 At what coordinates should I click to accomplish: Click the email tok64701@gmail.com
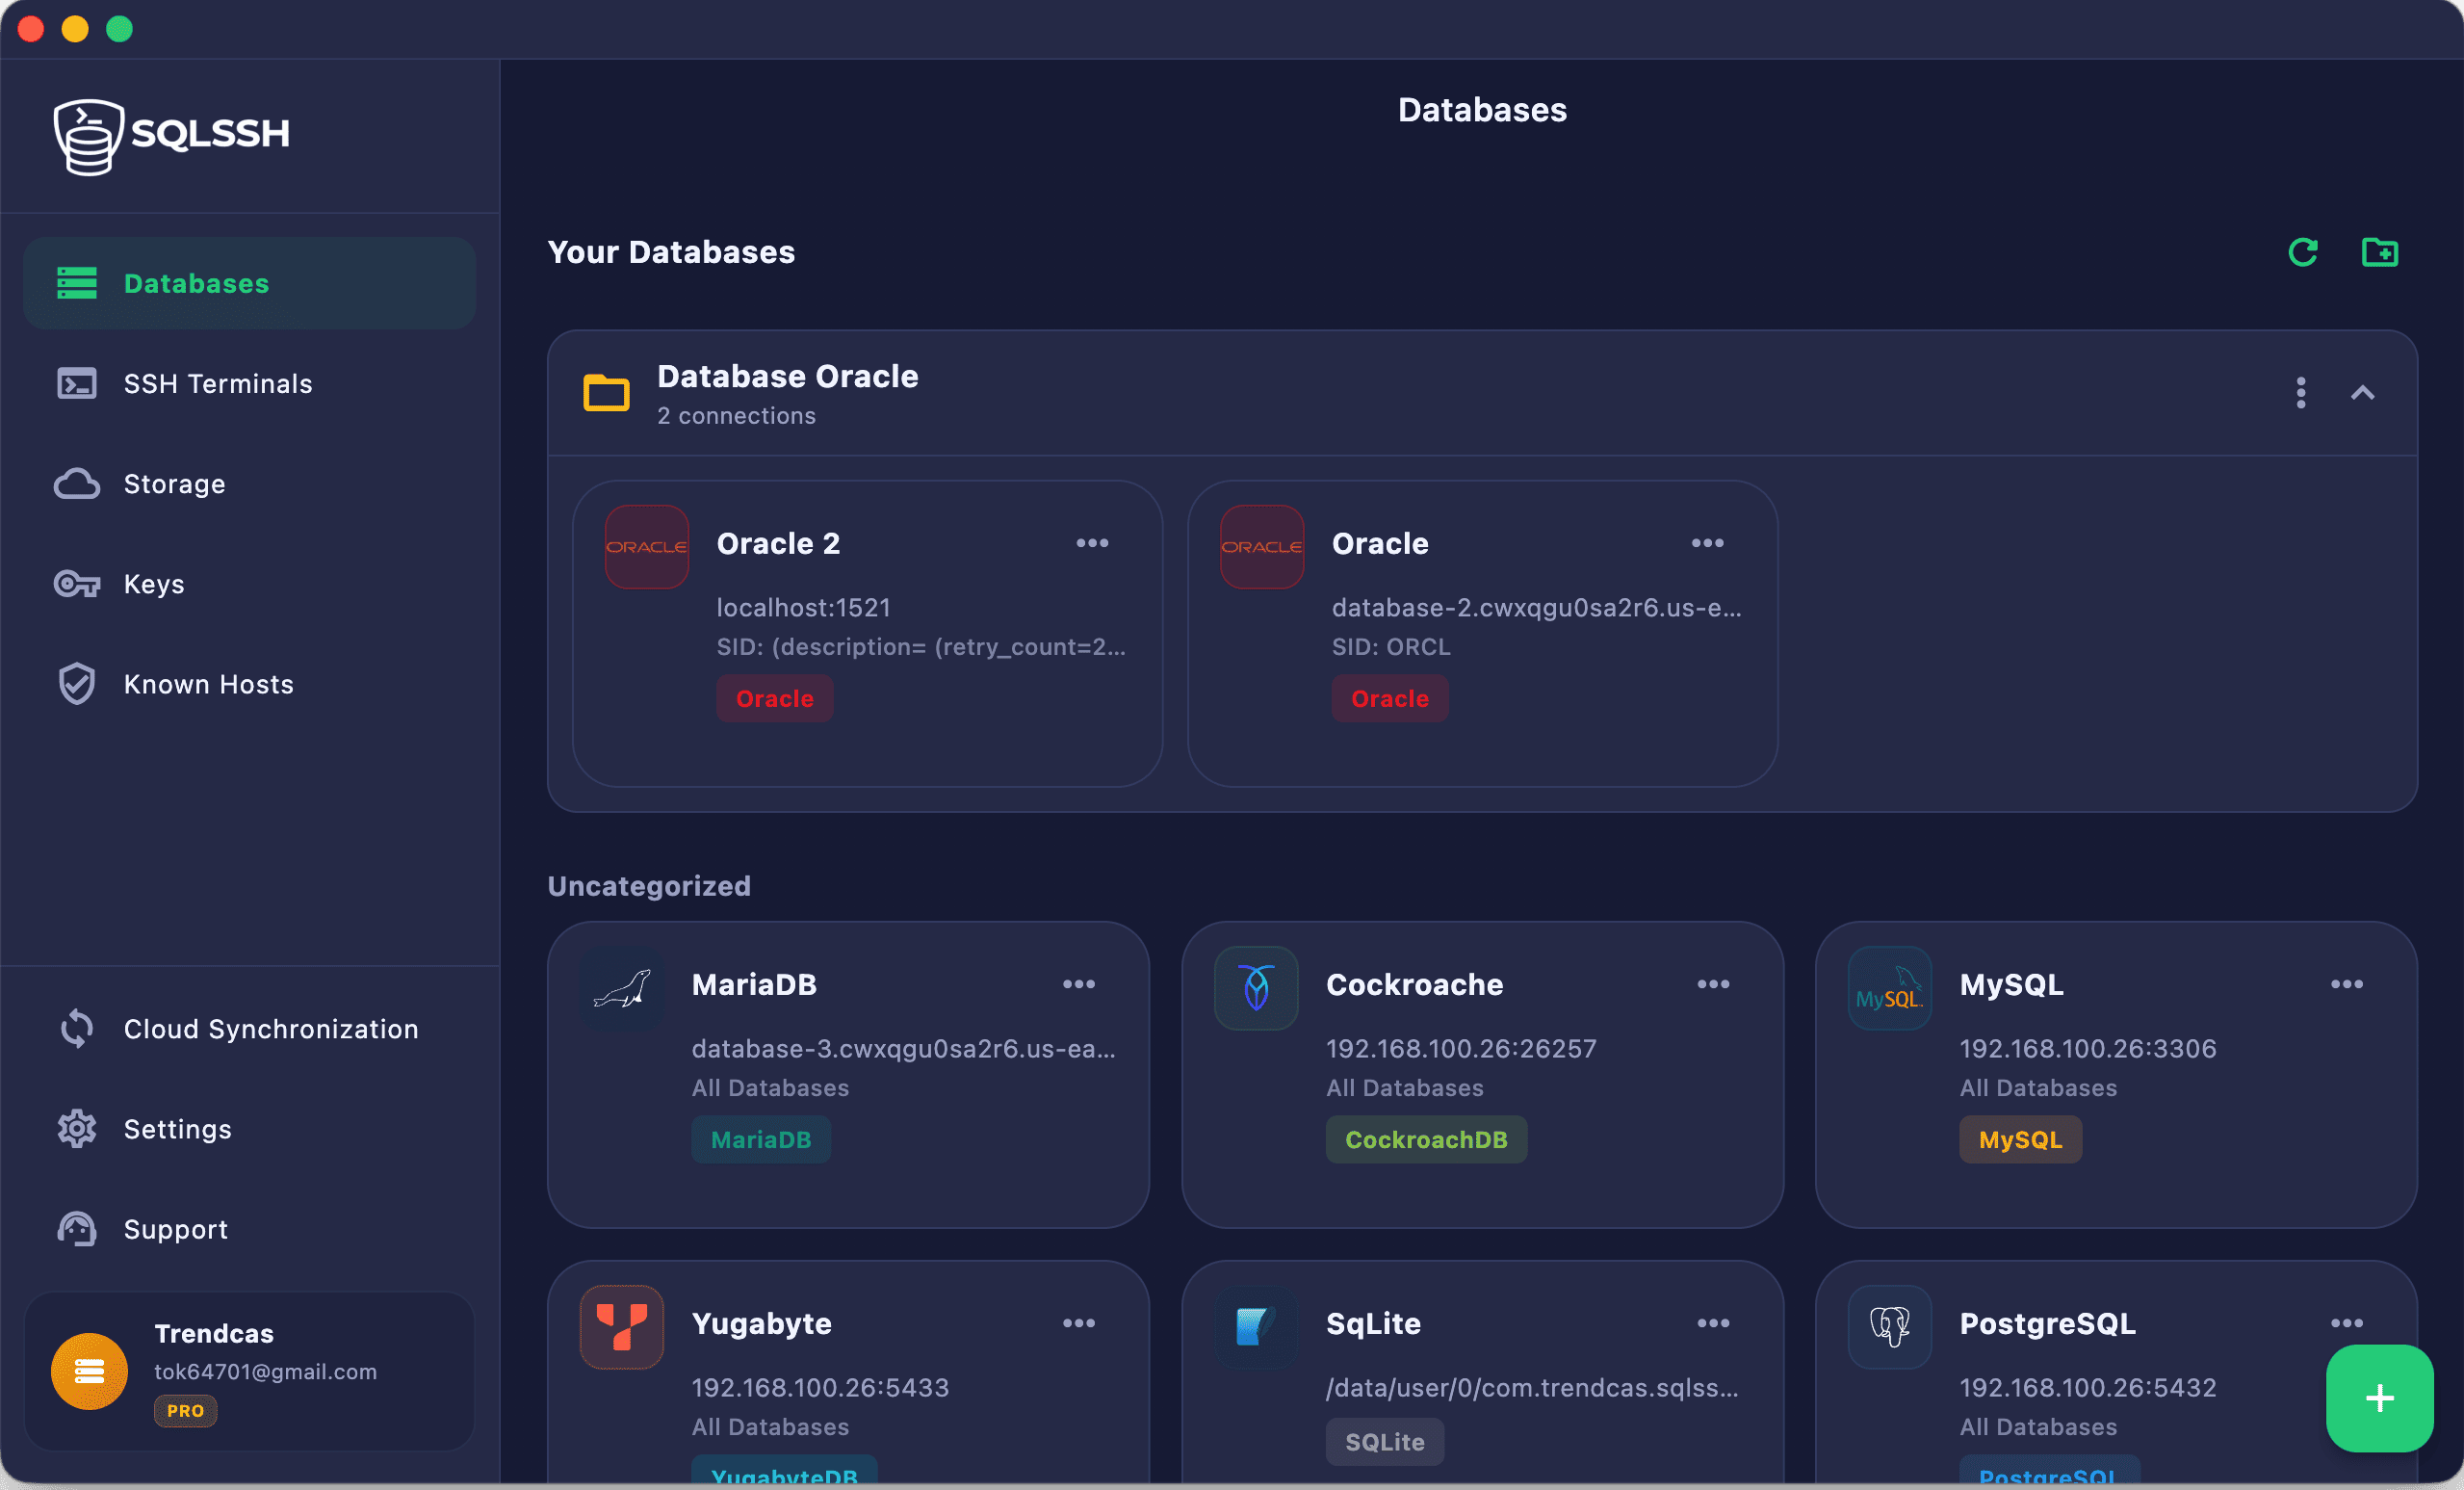[x=265, y=1371]
